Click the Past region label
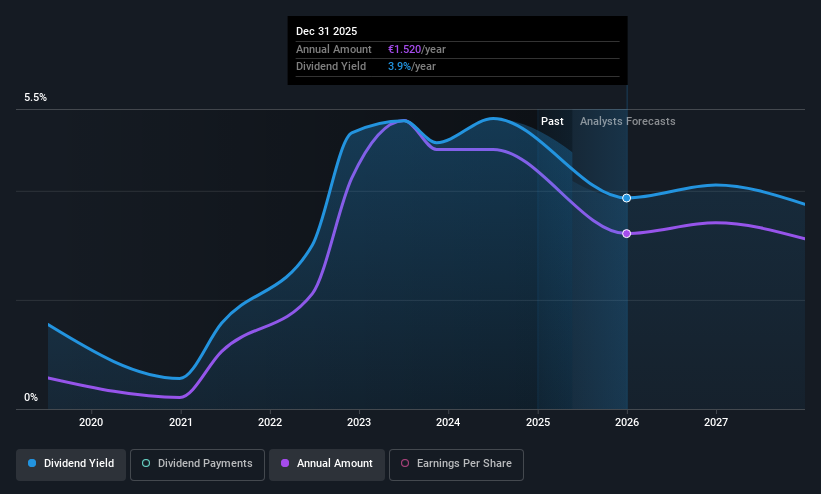The image size is (821, 494). (552, 122)
